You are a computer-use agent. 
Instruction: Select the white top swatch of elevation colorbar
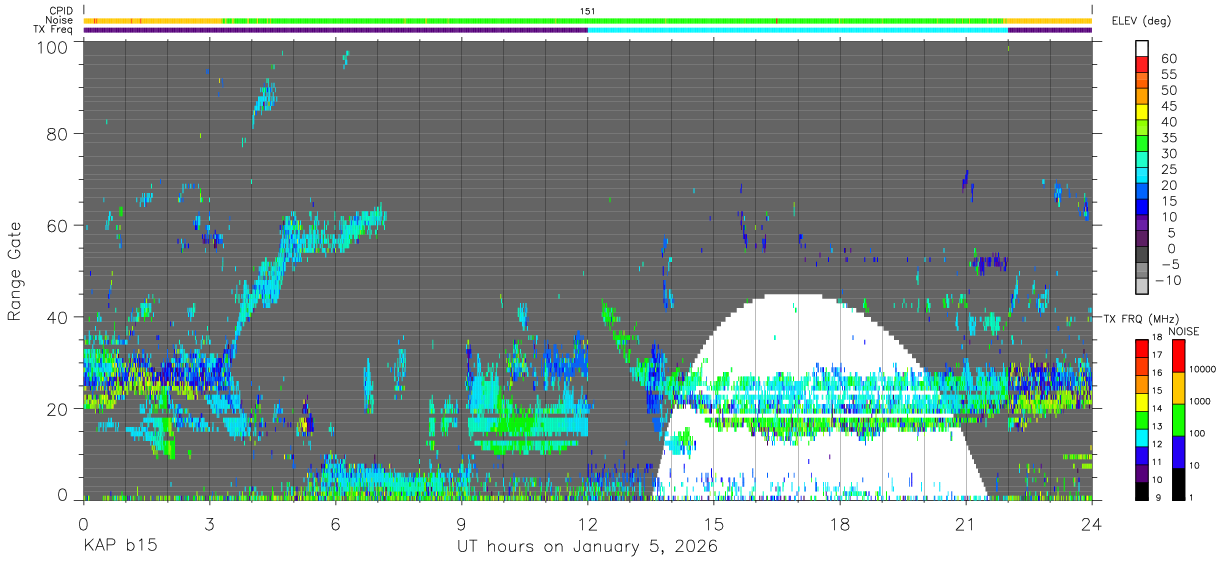coord(1142,49)
